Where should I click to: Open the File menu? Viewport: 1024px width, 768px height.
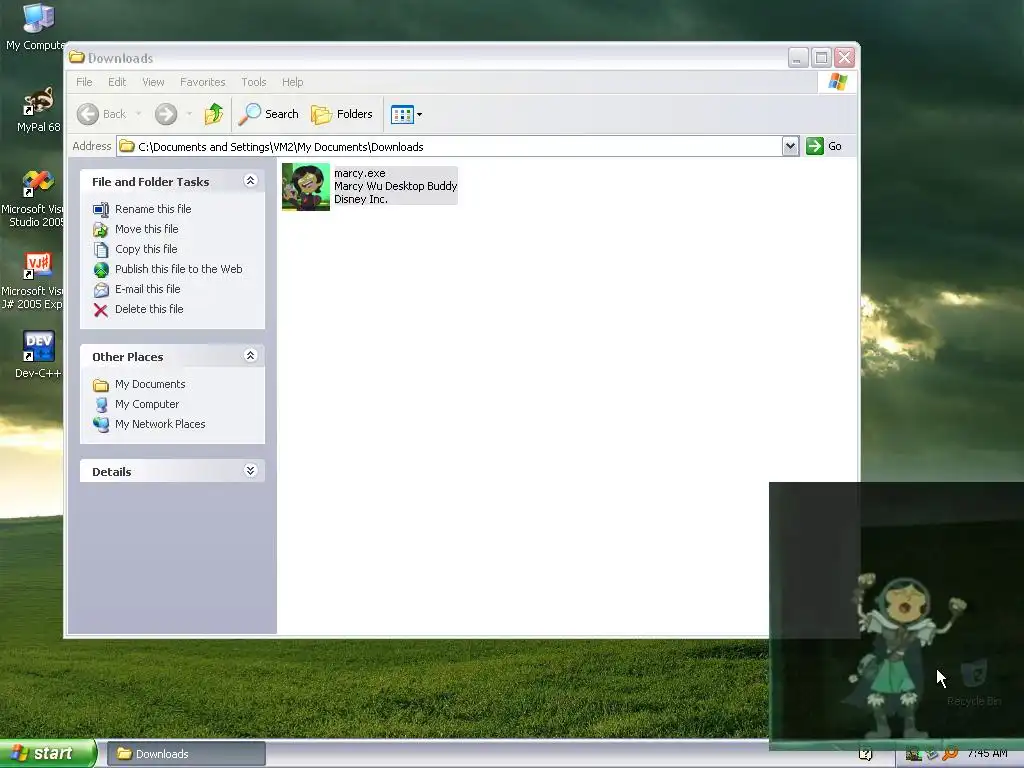point(84,82)
